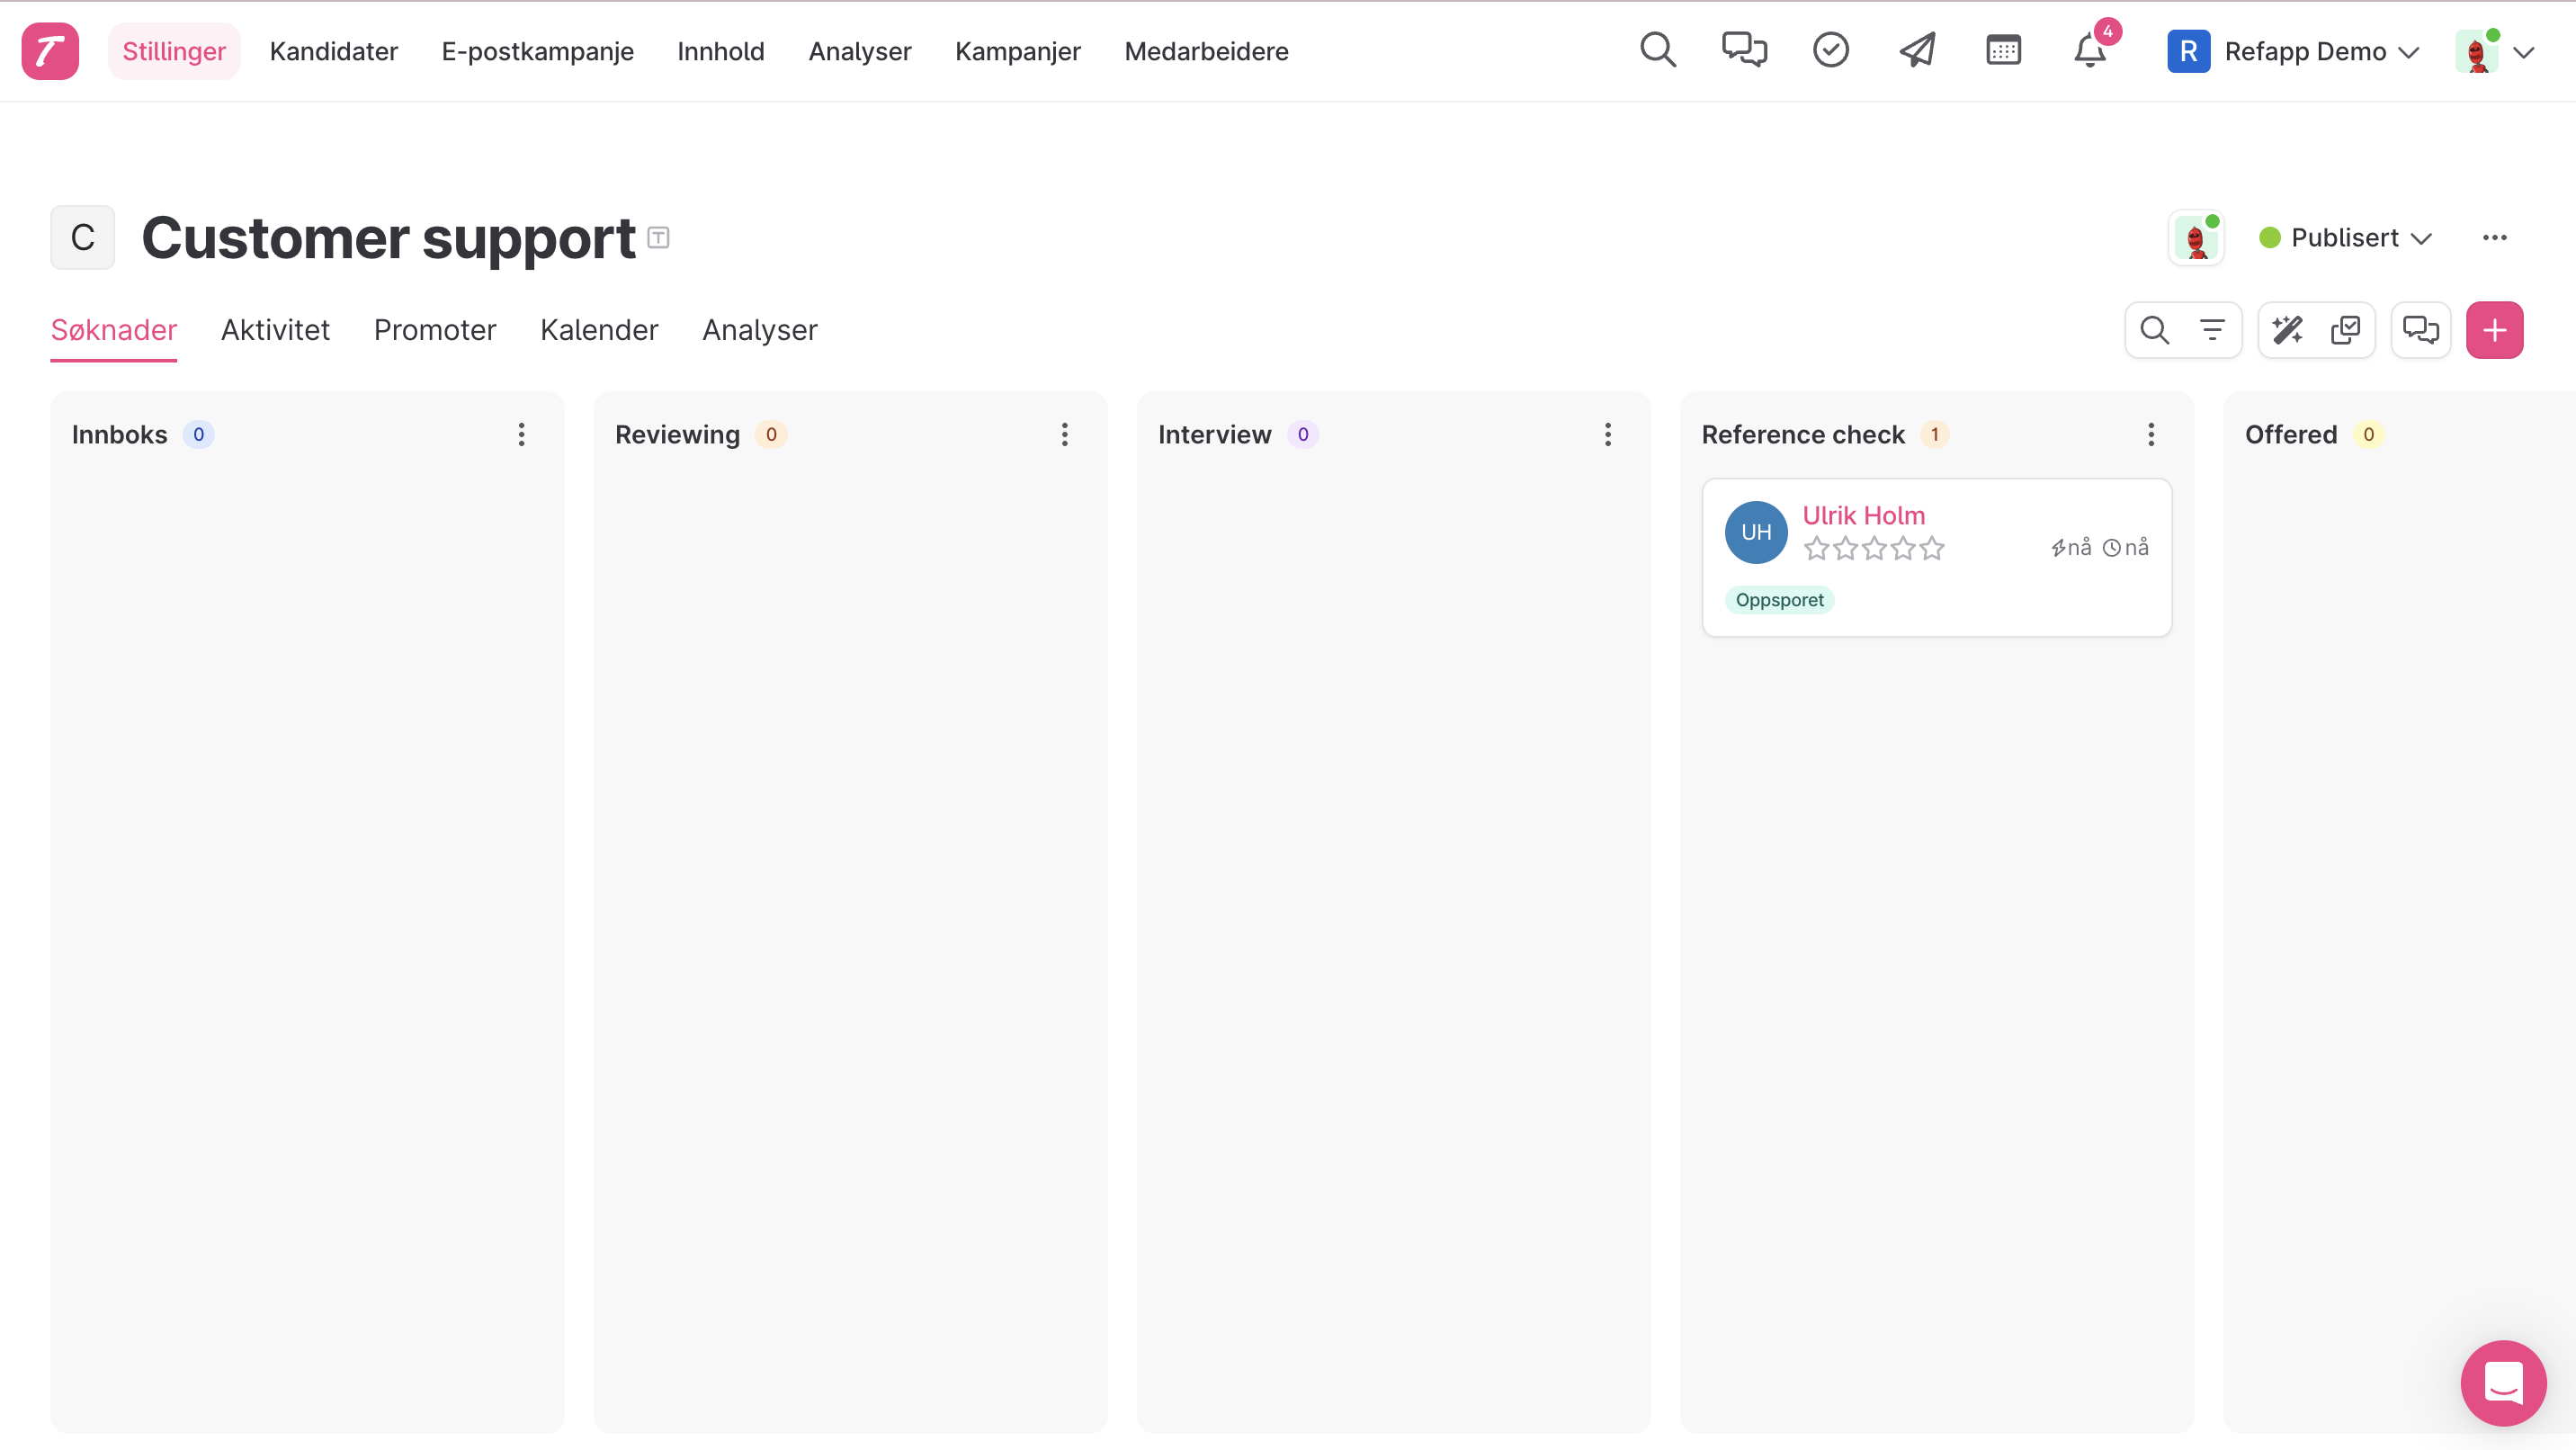
Task: Open the tasks checkmark circle icon
Action: click(x=1830, y=50)
